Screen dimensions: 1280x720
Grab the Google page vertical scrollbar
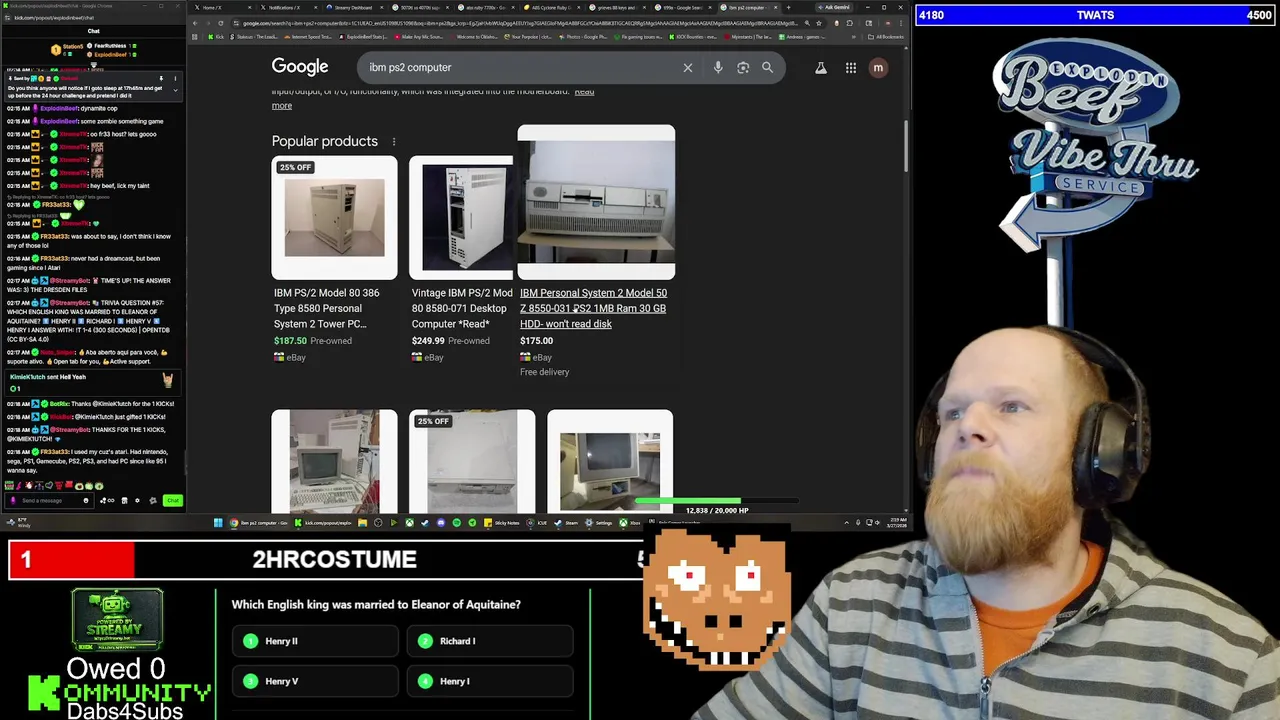(x=906, y=145)
